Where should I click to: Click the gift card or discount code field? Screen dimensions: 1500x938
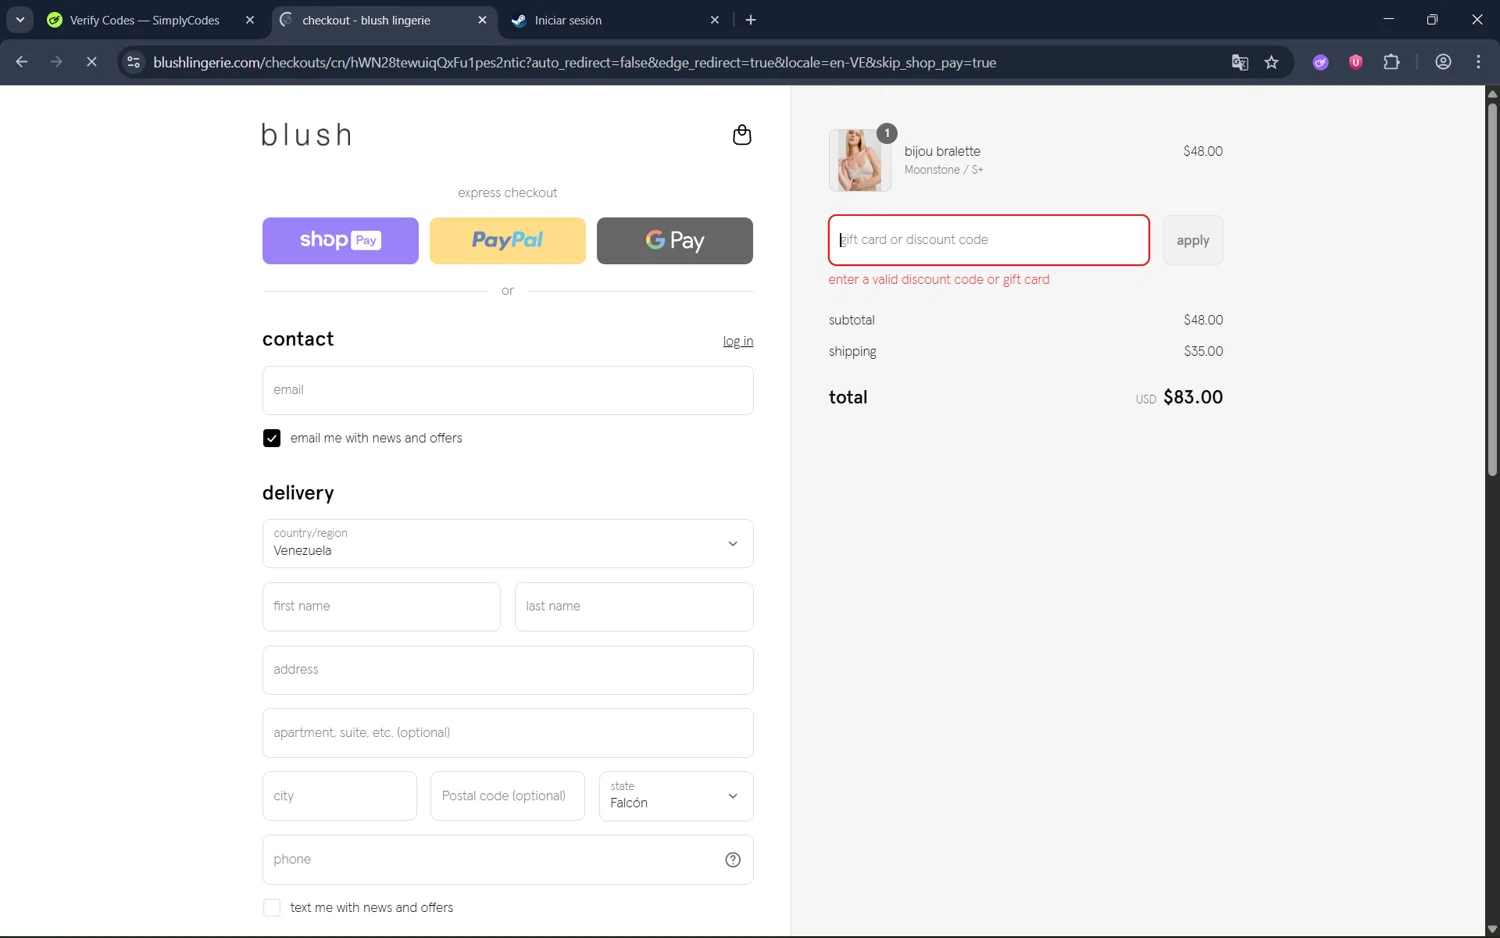(988, 240)
